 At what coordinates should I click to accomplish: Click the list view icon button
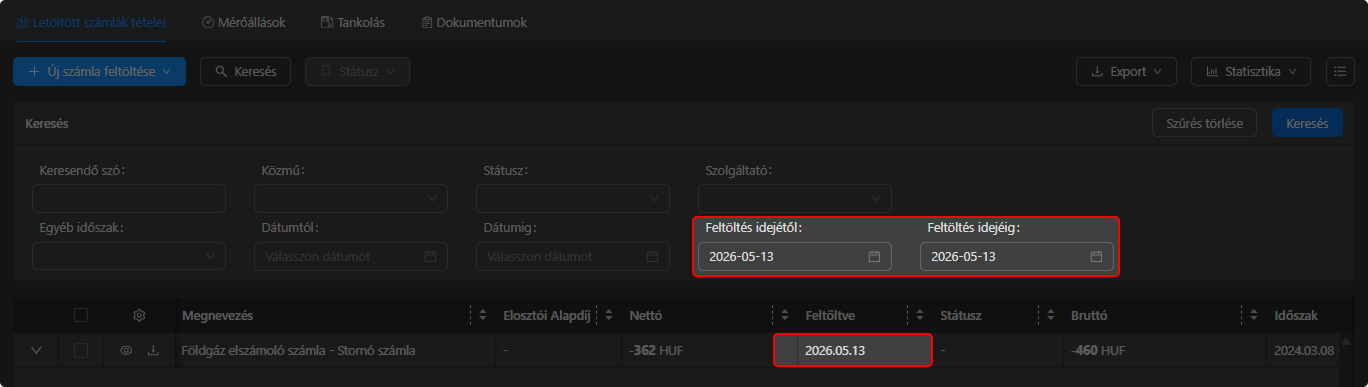(1339, 72)
